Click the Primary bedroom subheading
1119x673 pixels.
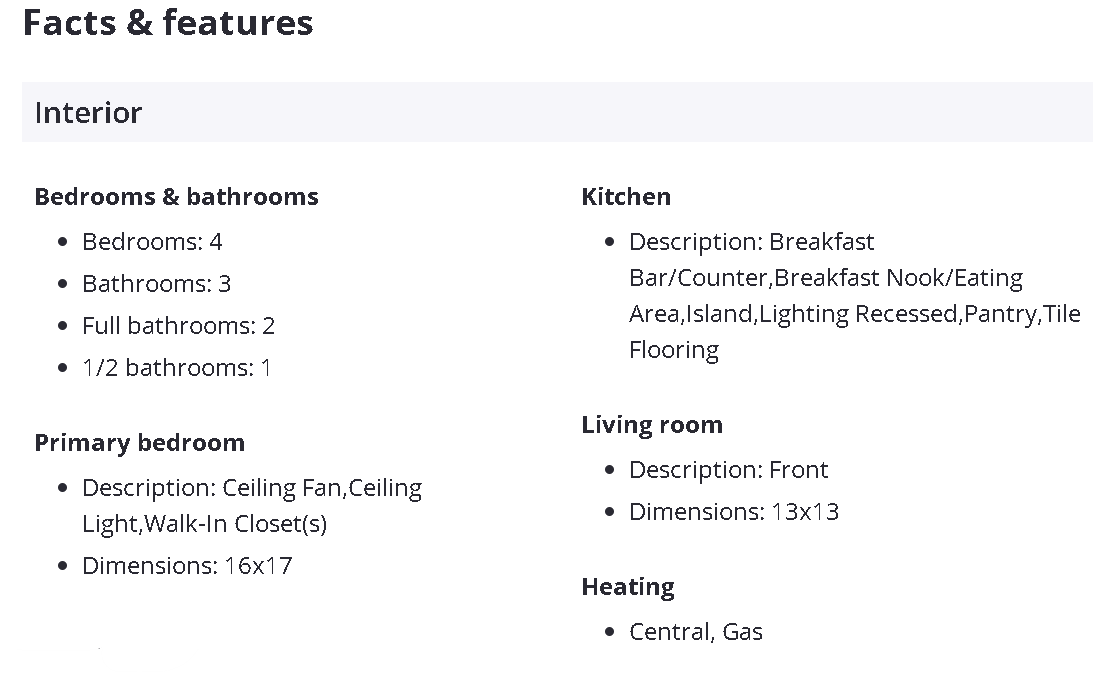[139, 442]
